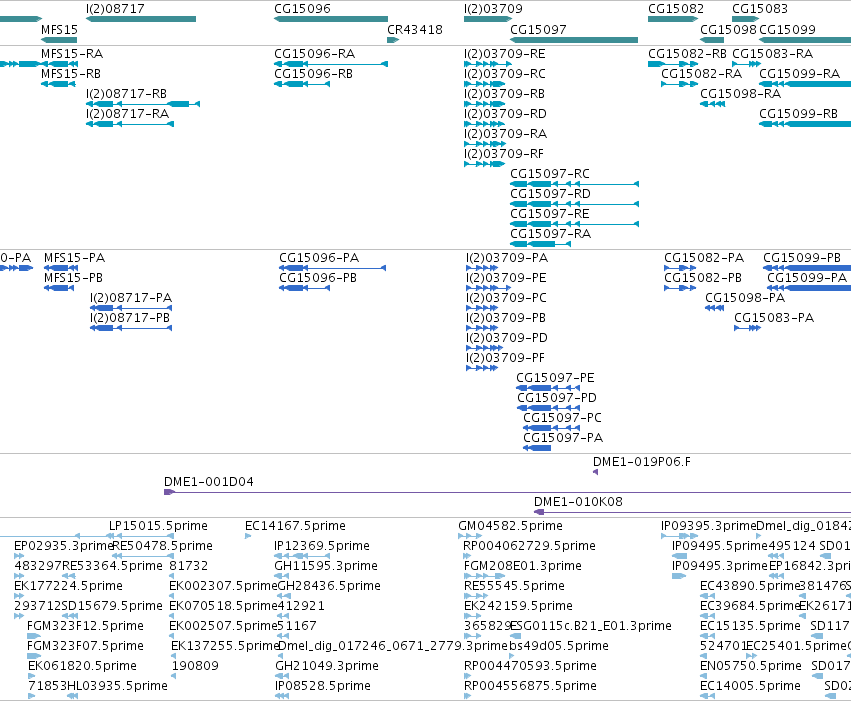
Task: Select the MFS15 gene feature
Action: pos(59,40)
